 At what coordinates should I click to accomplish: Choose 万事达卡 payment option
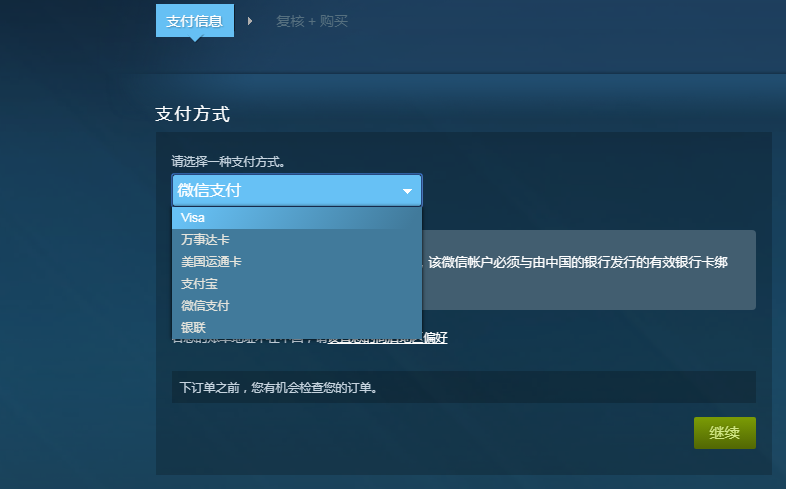(x=297, y=240)
